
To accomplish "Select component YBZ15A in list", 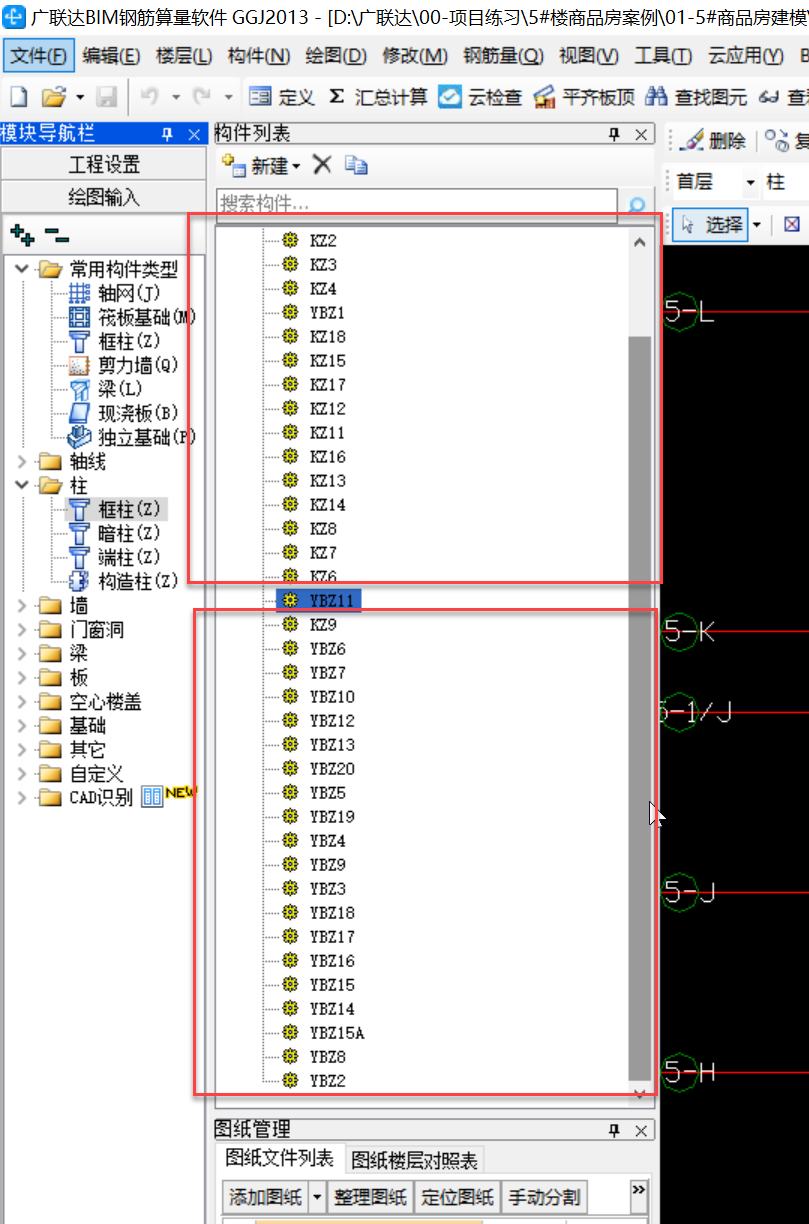I will click(x=337, y=1033).
